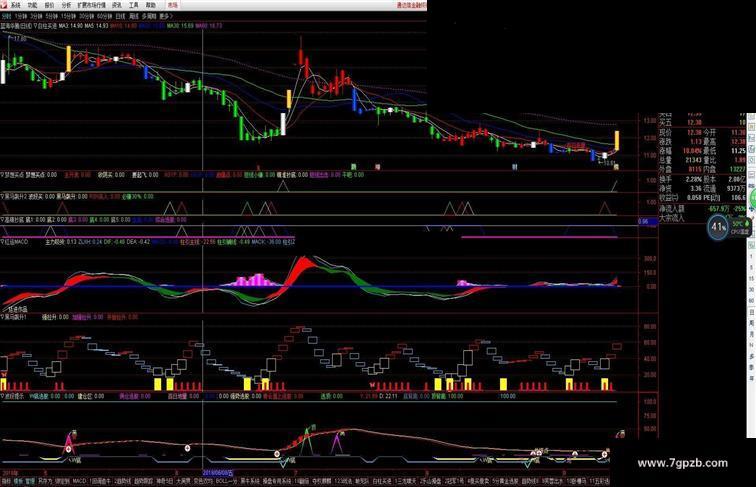The image size is (756, 487).
Task: Click the 净流入额 row
Action: pyautogui.click(x=702, y=209)
